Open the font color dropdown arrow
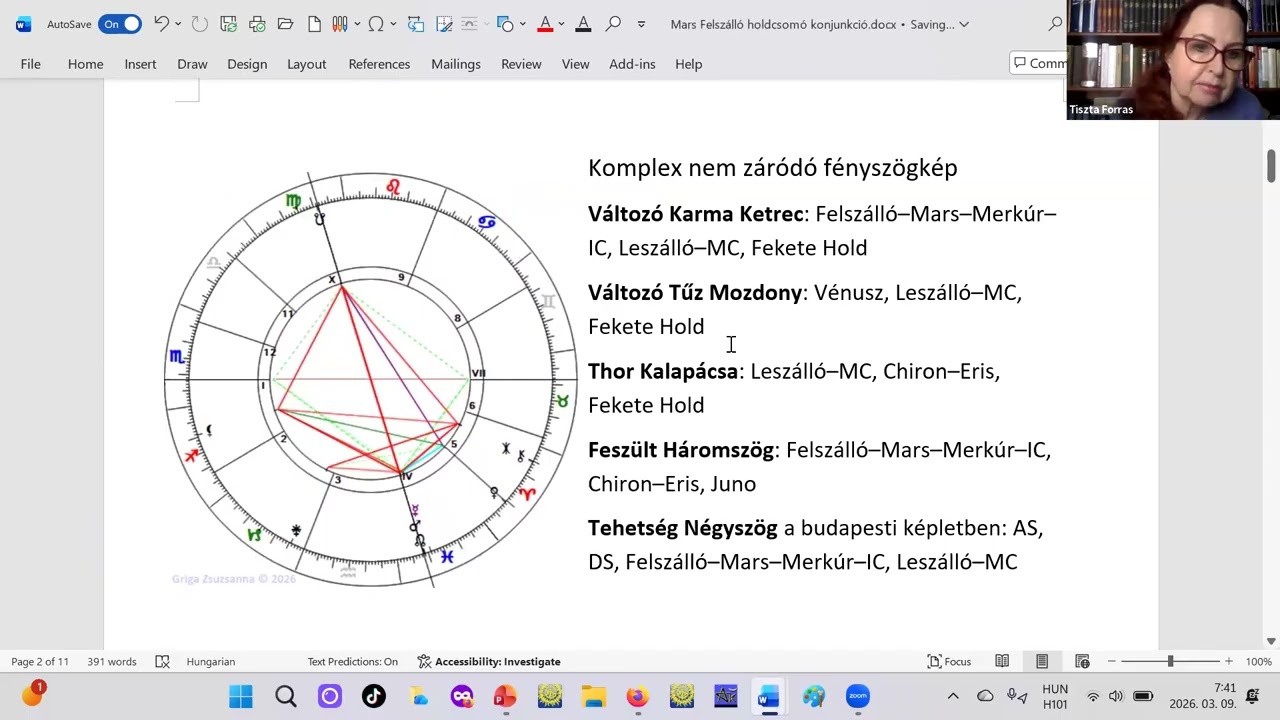This screenshot has width=1280, height=720. click(561, 24)
